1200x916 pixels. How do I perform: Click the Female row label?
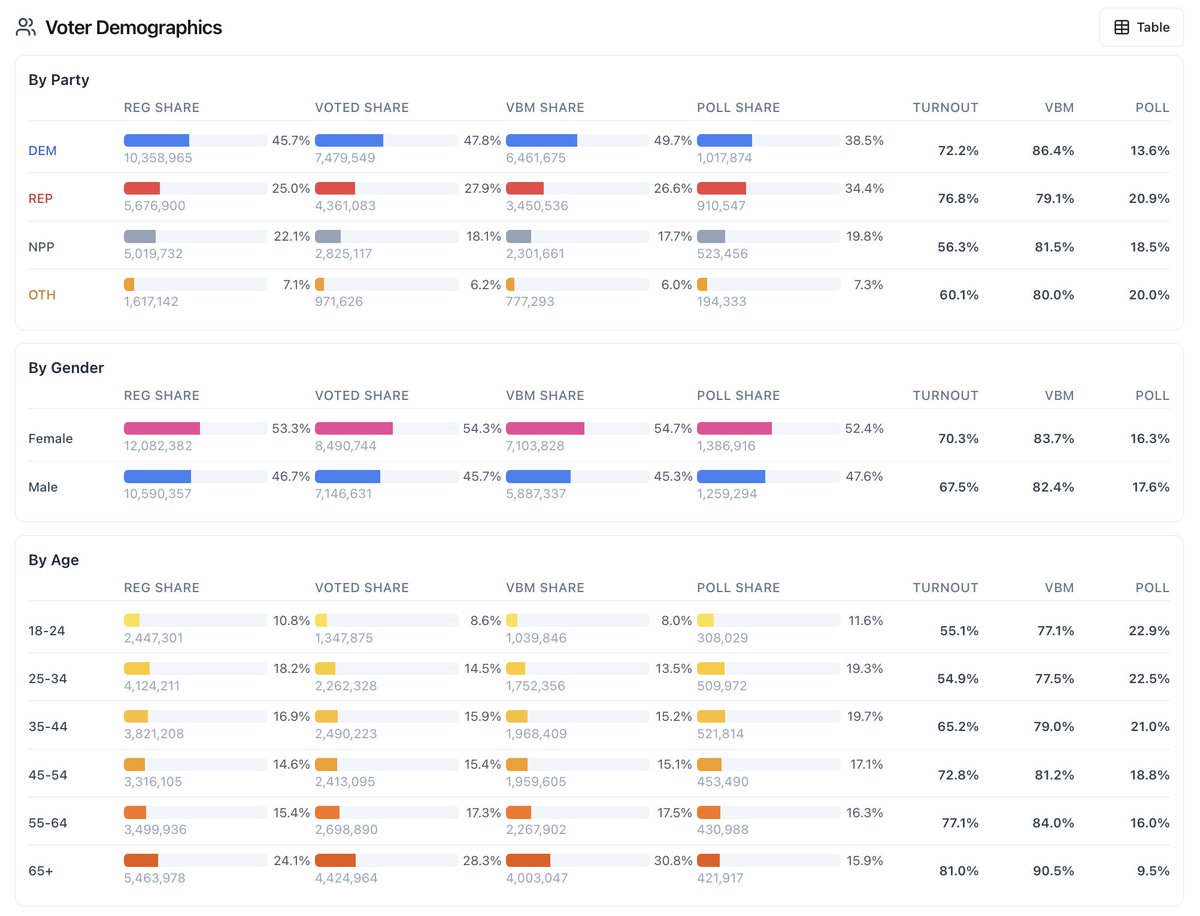[x=50, y=438]
